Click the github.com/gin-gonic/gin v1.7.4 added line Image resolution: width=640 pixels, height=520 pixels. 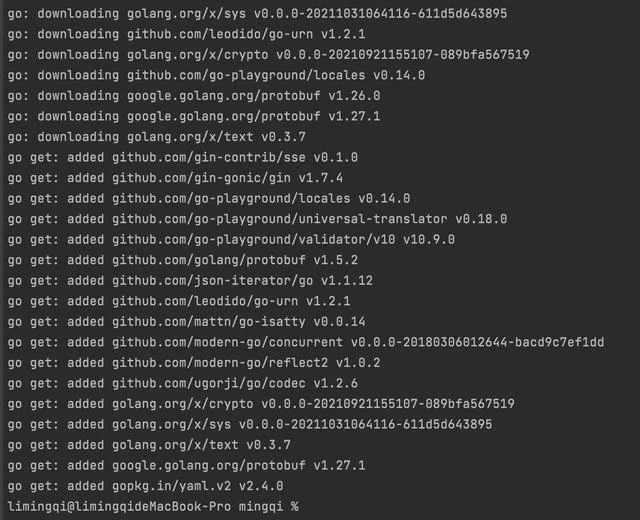click(x=175, y=178)
